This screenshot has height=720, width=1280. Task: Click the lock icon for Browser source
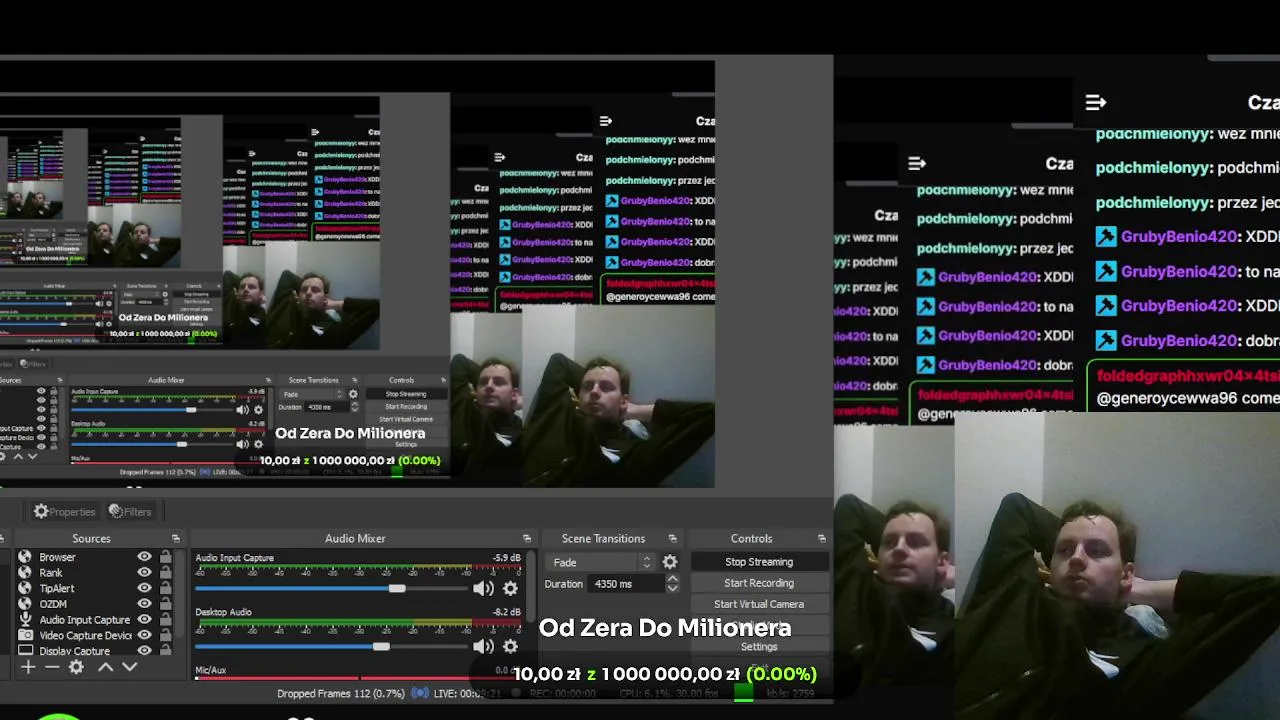(x=165, y=557)
